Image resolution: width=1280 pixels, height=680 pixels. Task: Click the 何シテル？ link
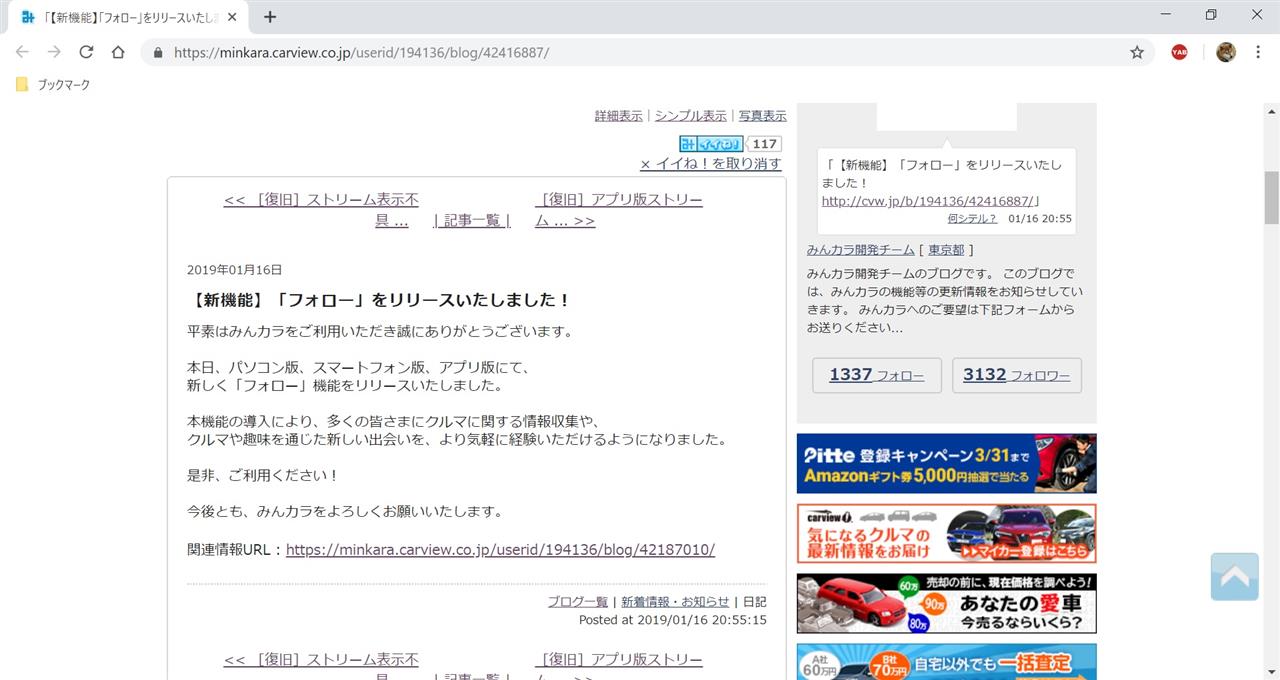(972, 219)
